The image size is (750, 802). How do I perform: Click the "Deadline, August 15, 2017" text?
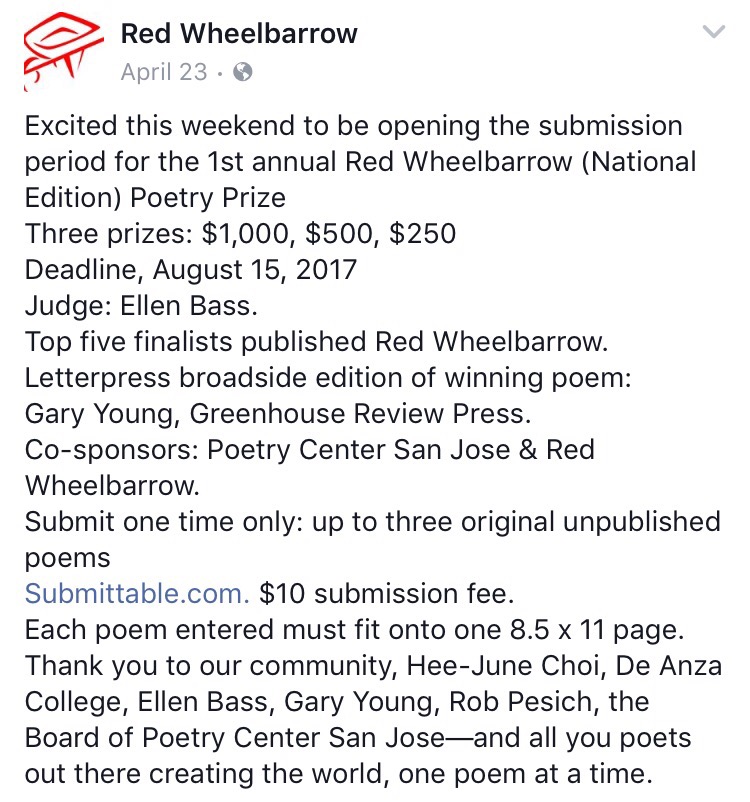point(191,269)
